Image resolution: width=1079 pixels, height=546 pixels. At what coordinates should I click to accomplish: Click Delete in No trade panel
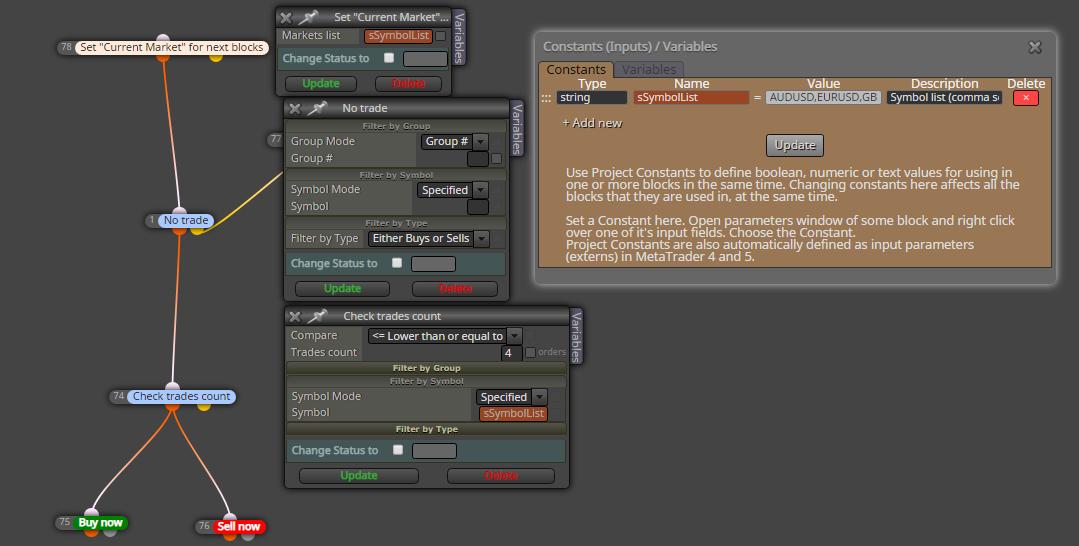pyautogui.click(x=455, y=288)
